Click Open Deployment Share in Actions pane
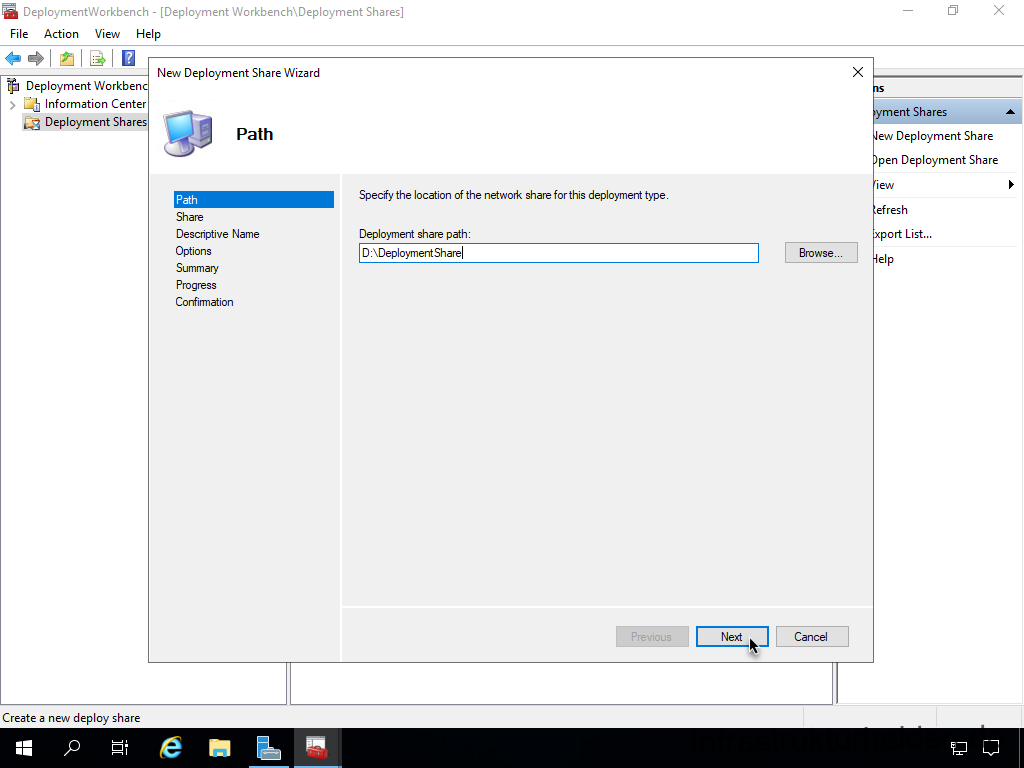 pos(935,160)
